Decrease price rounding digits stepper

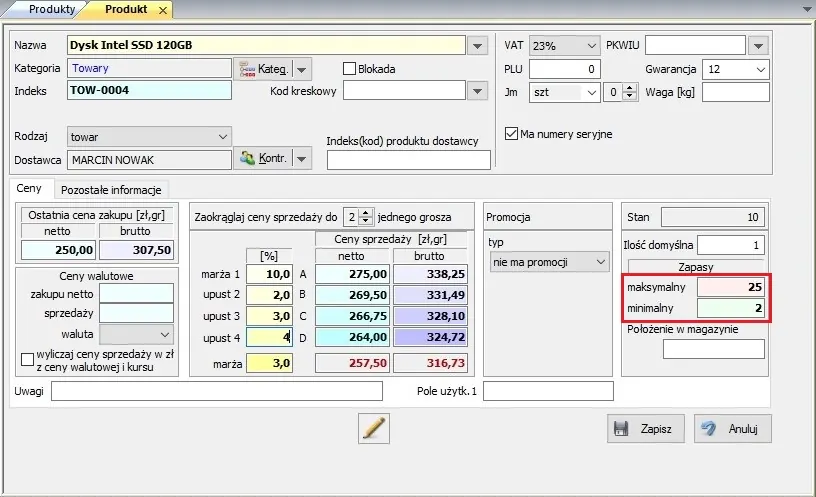[x=366, y=221]
